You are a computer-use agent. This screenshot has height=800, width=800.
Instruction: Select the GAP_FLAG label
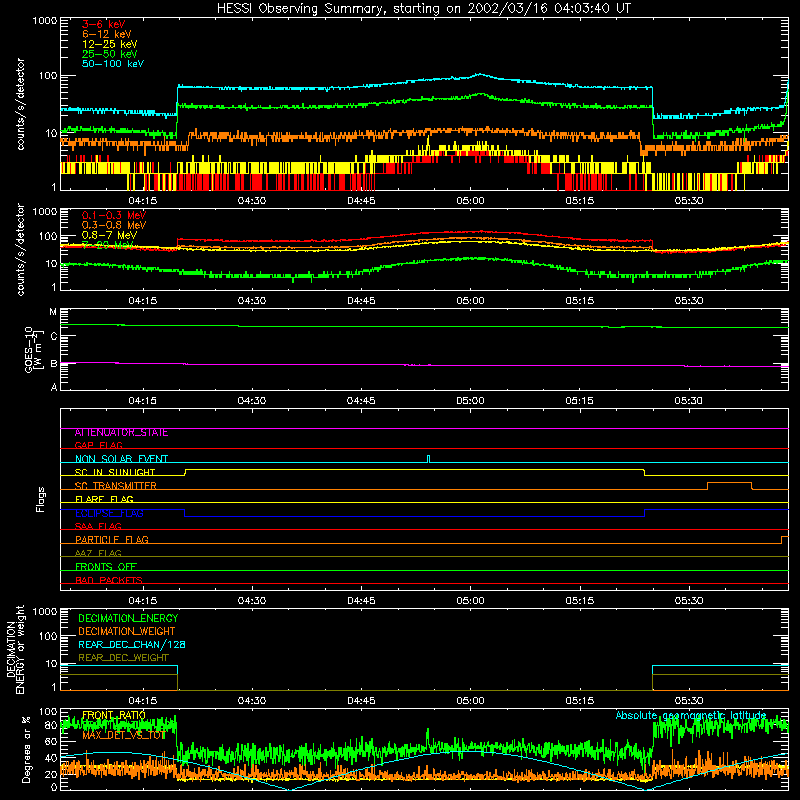coord(98,445)
